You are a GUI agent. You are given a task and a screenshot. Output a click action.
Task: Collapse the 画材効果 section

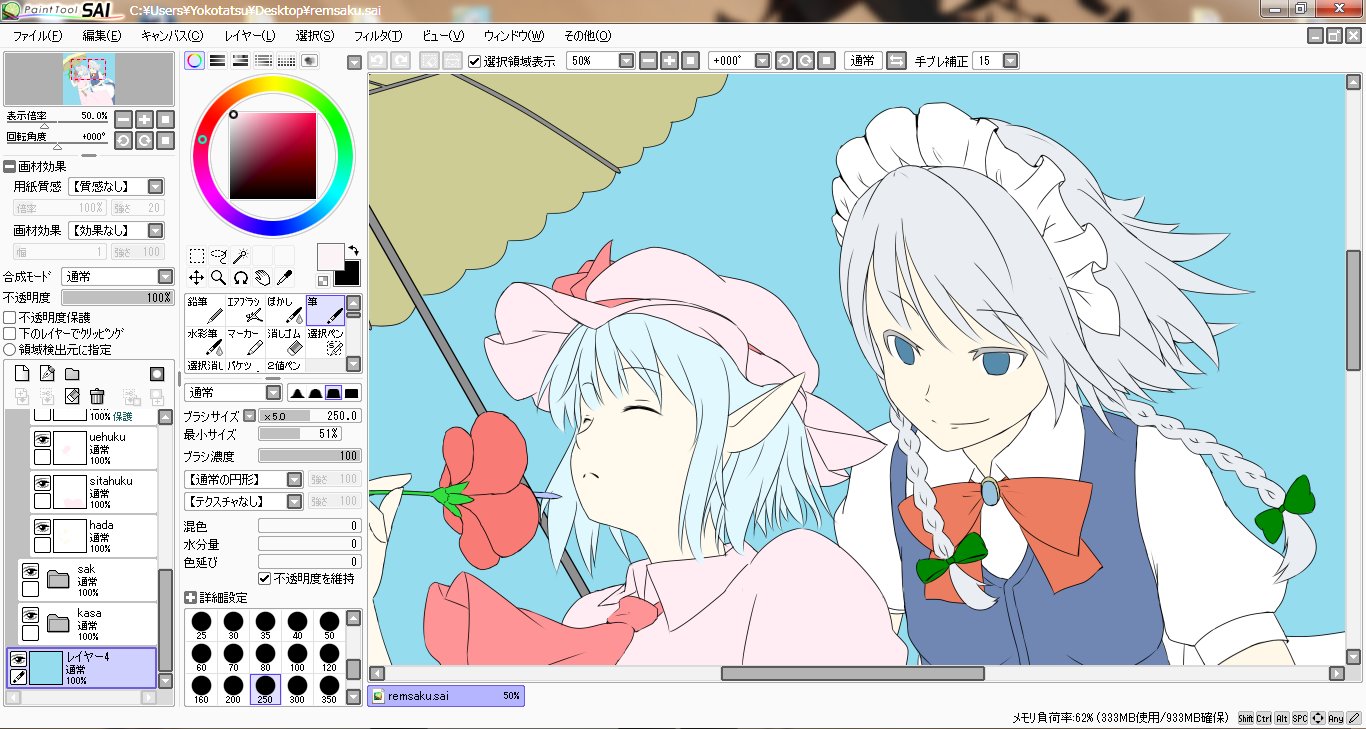tap(10, 167)
